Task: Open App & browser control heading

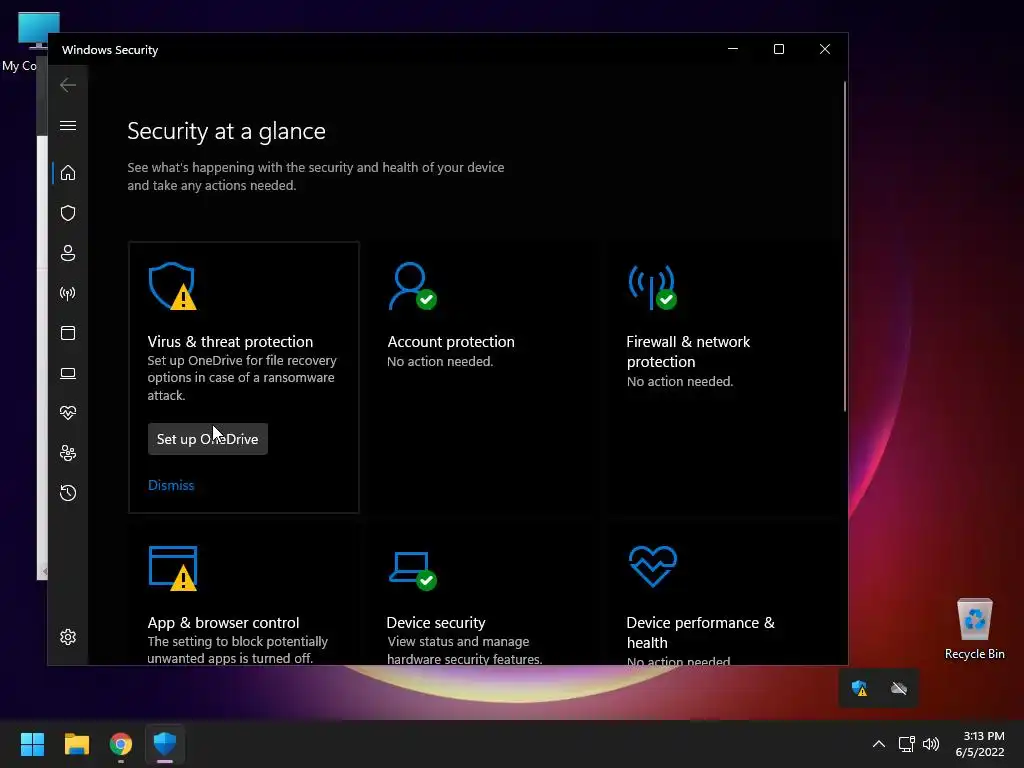Action: pos(223,622)
